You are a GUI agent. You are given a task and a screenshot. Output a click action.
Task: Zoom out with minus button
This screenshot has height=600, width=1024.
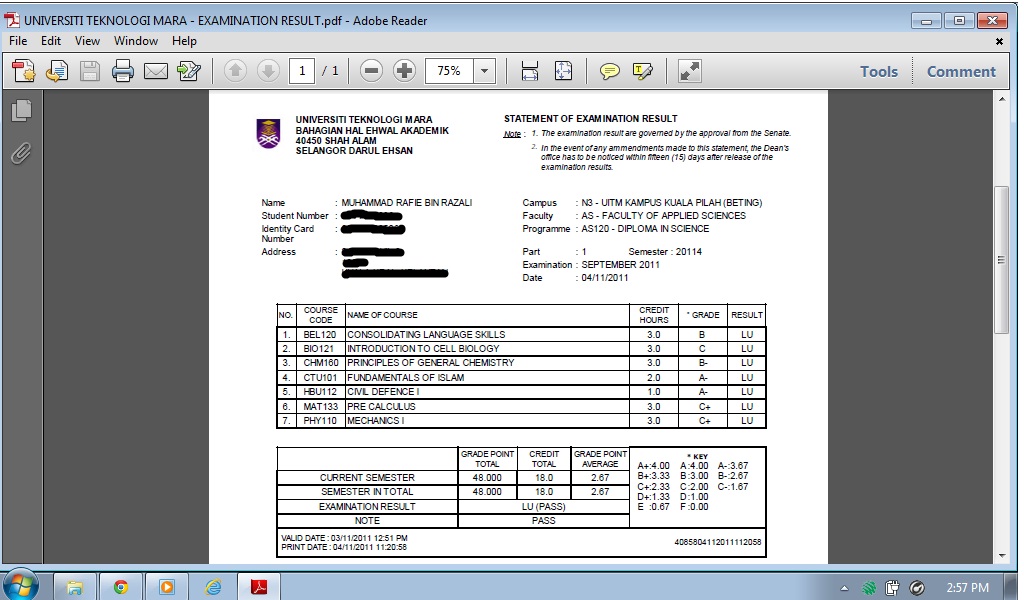[371, 71]
